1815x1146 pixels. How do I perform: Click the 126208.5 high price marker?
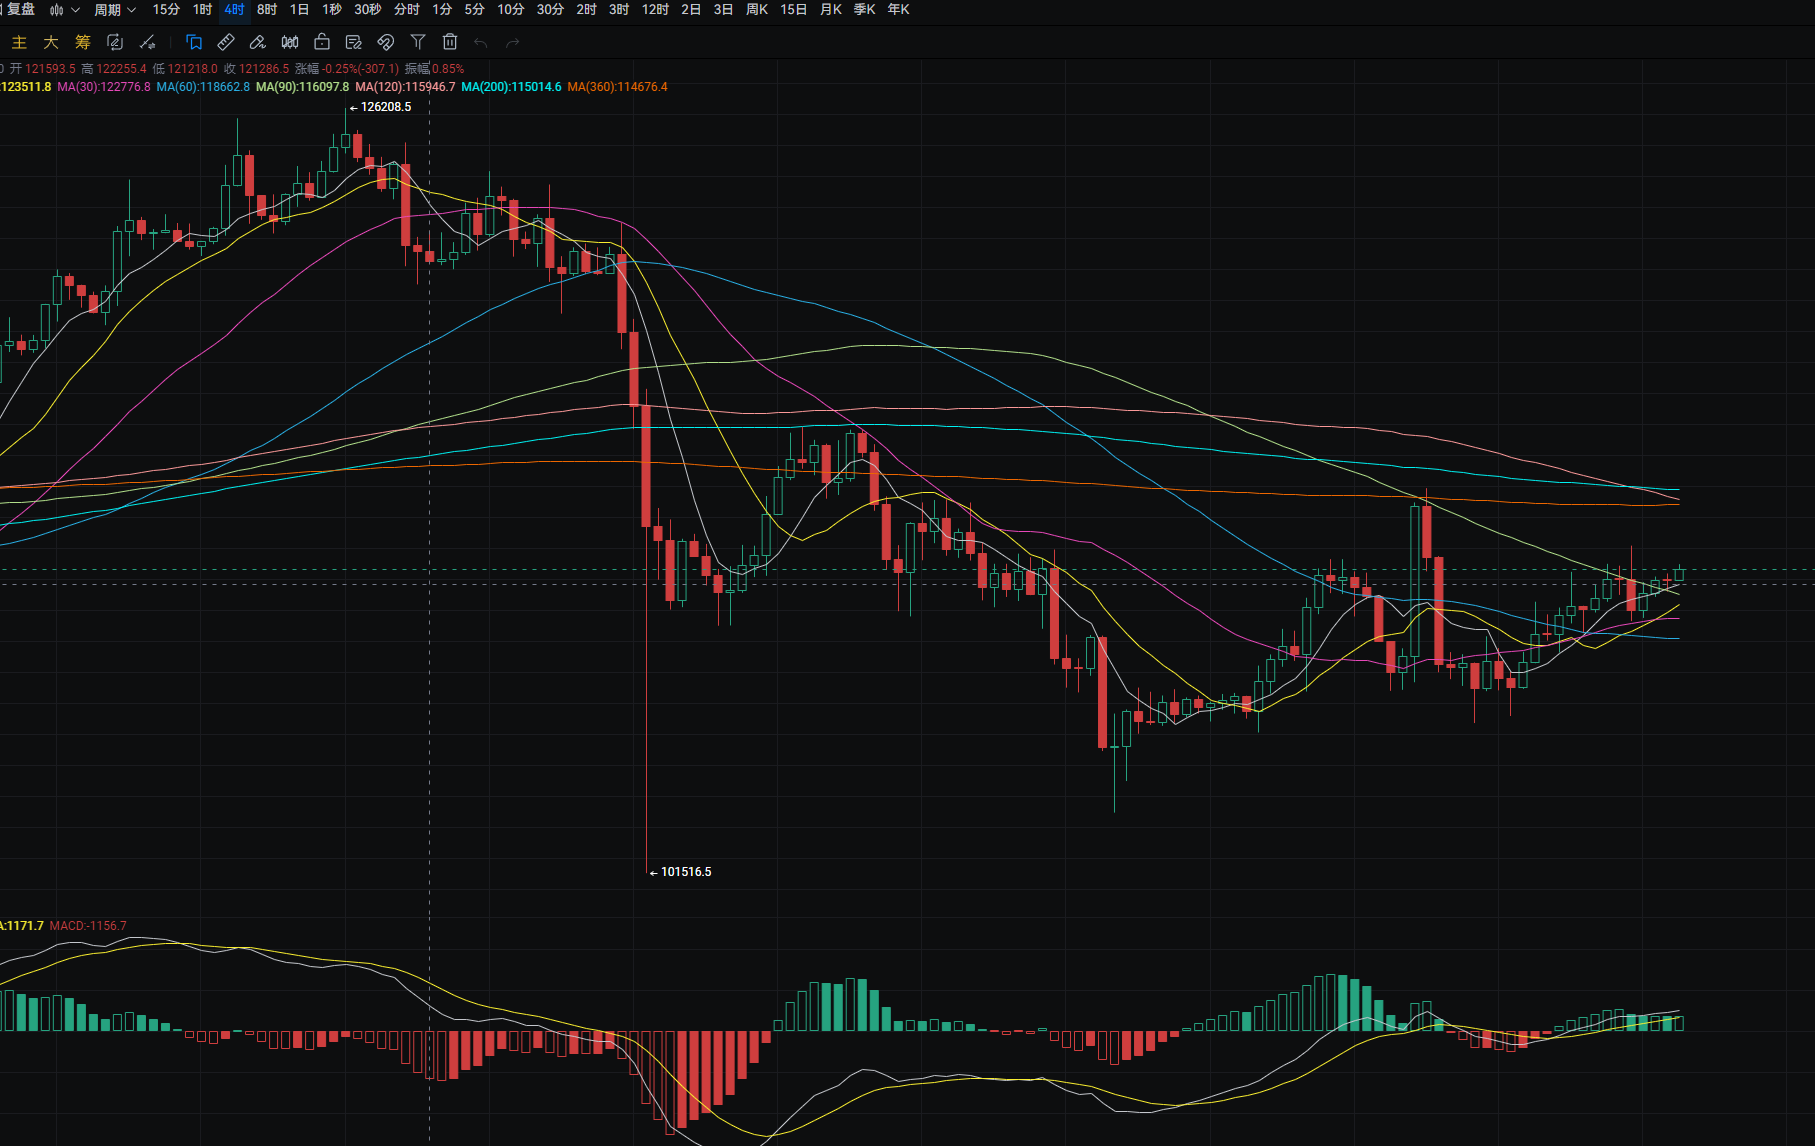[x=385, y=107]
